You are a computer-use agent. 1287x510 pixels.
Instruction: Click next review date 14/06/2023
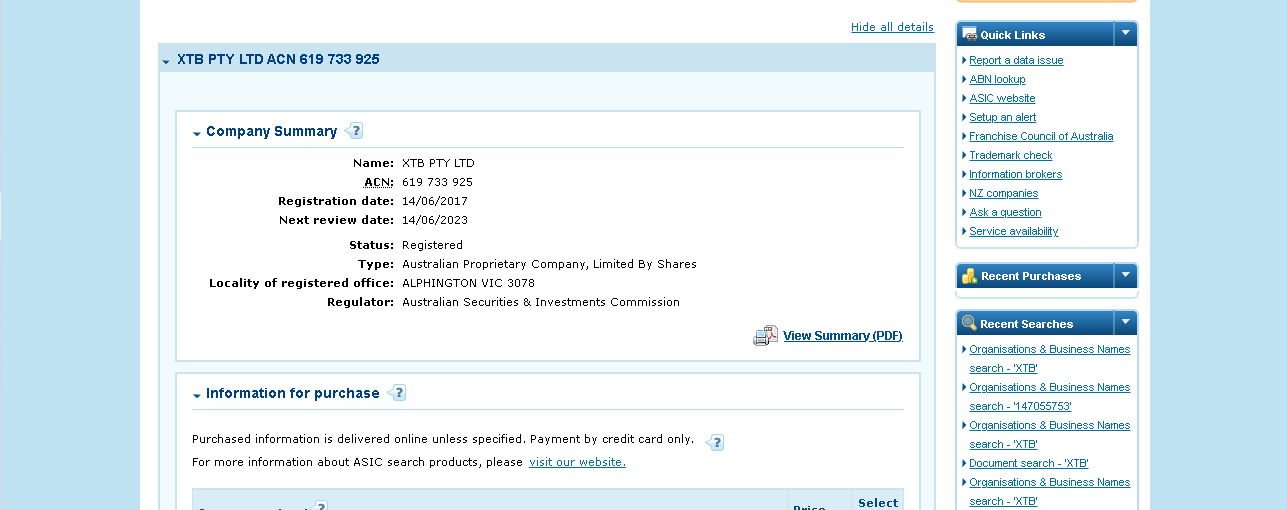point(435,220)
